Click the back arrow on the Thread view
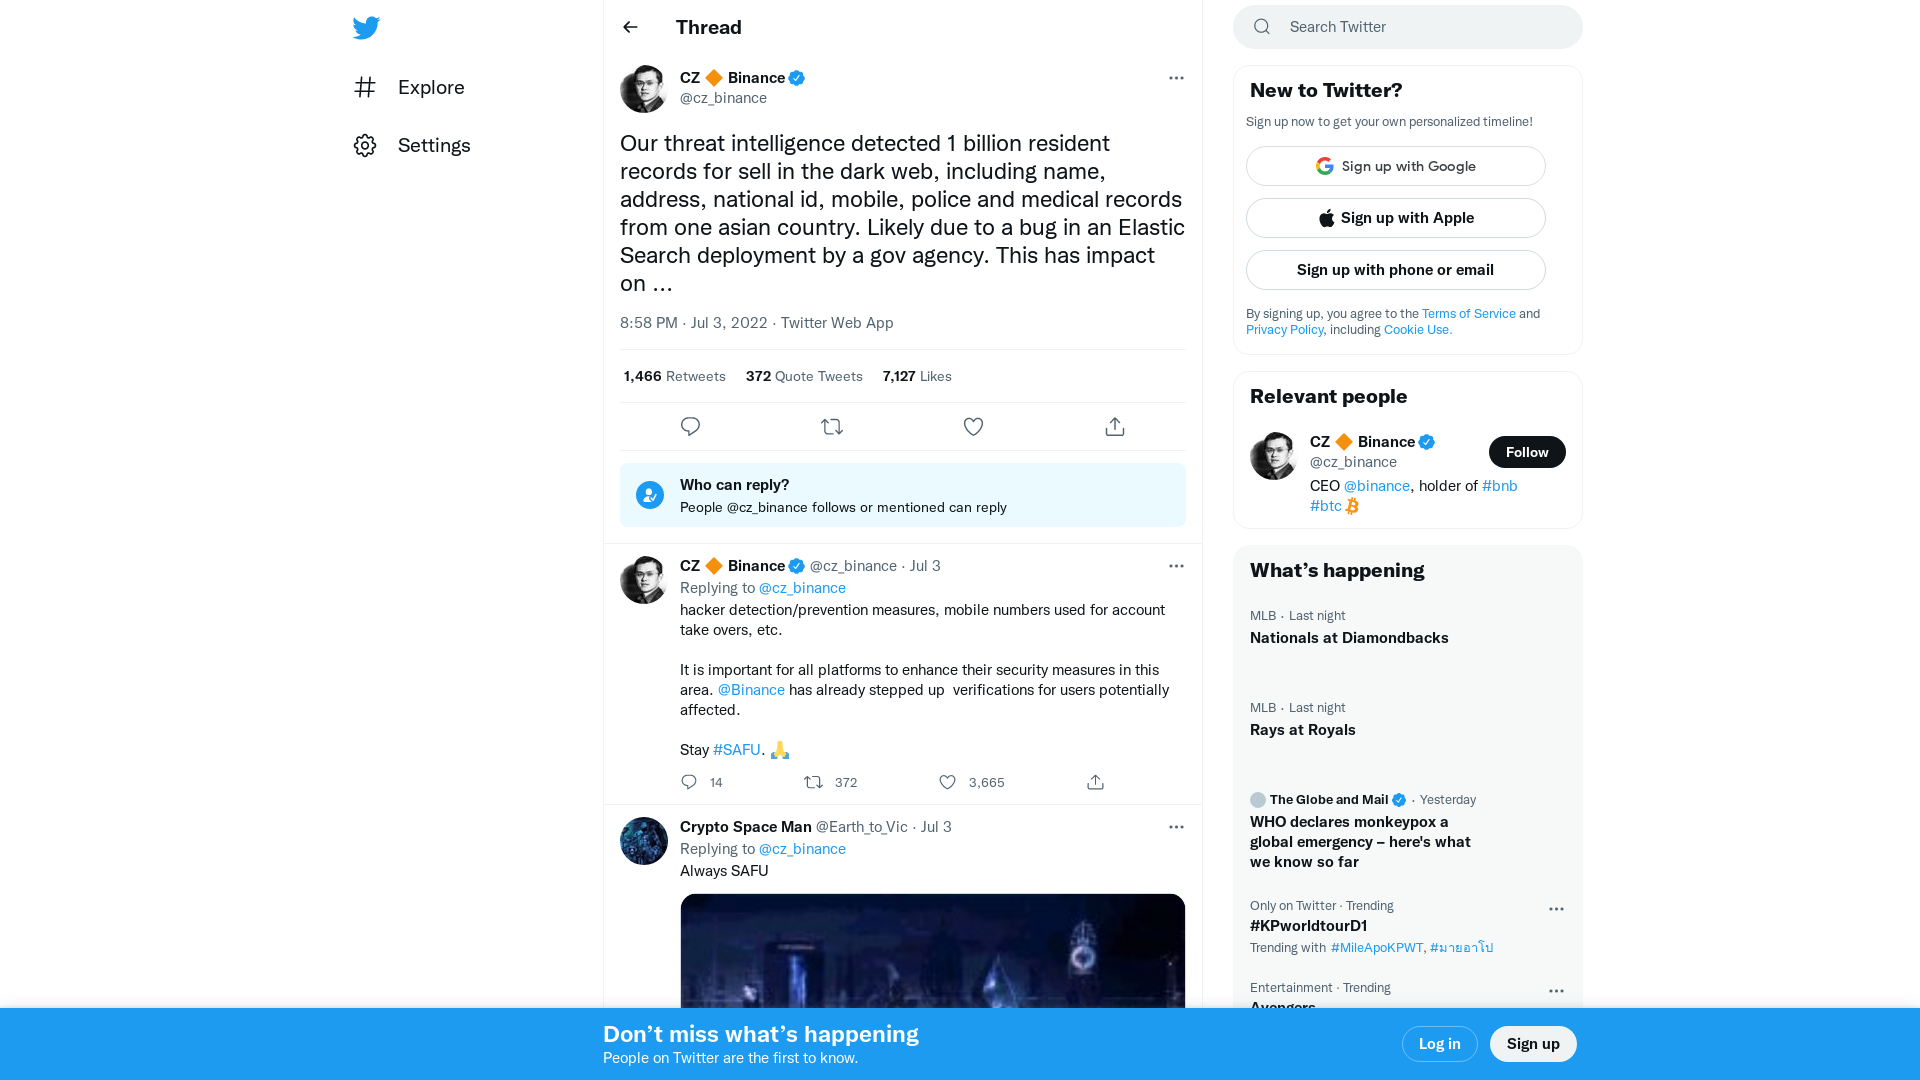 [x=629, y=27]
